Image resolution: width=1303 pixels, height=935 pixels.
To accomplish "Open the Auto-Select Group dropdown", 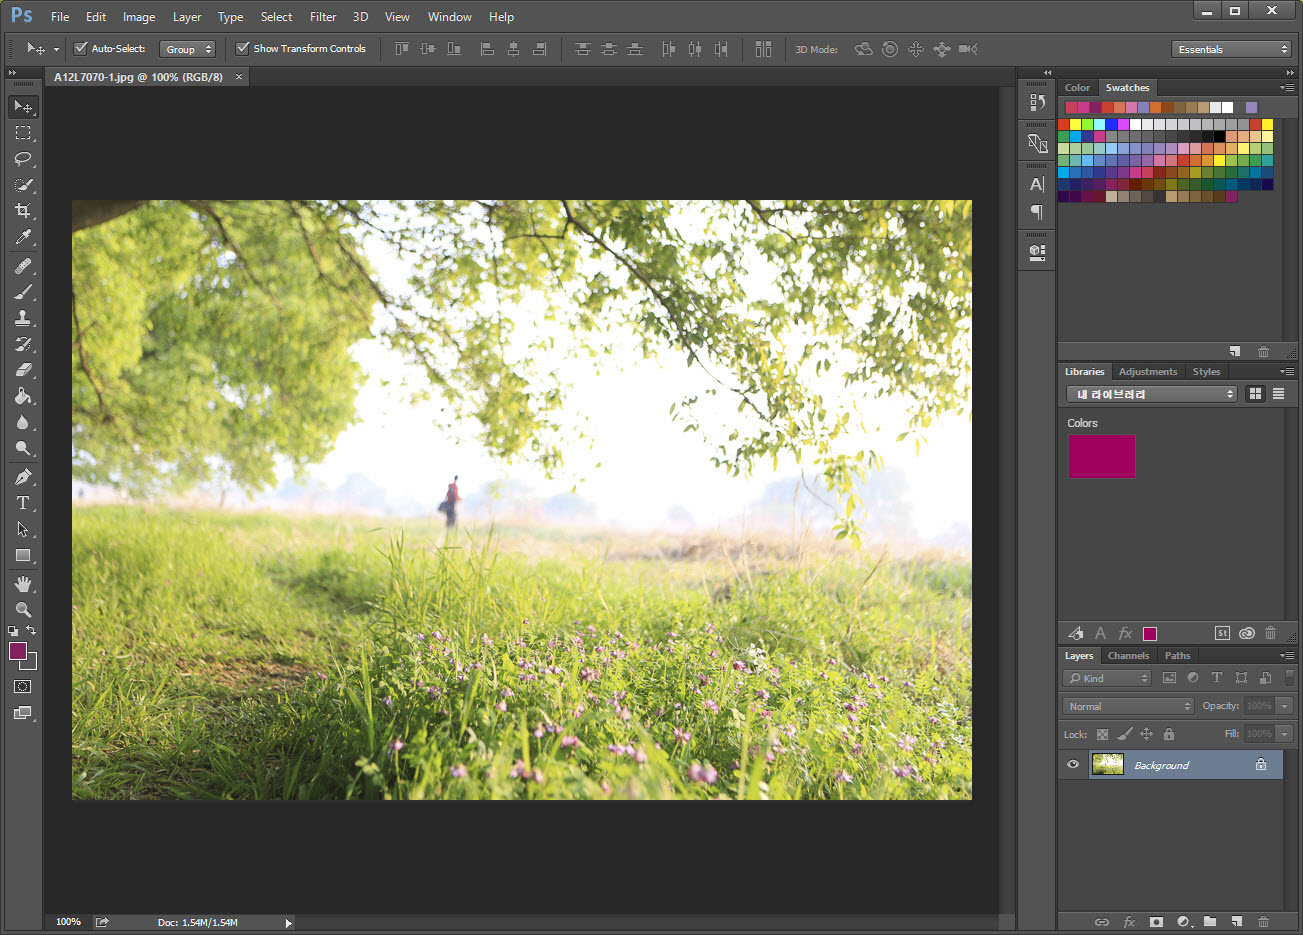I will point(187,49).
